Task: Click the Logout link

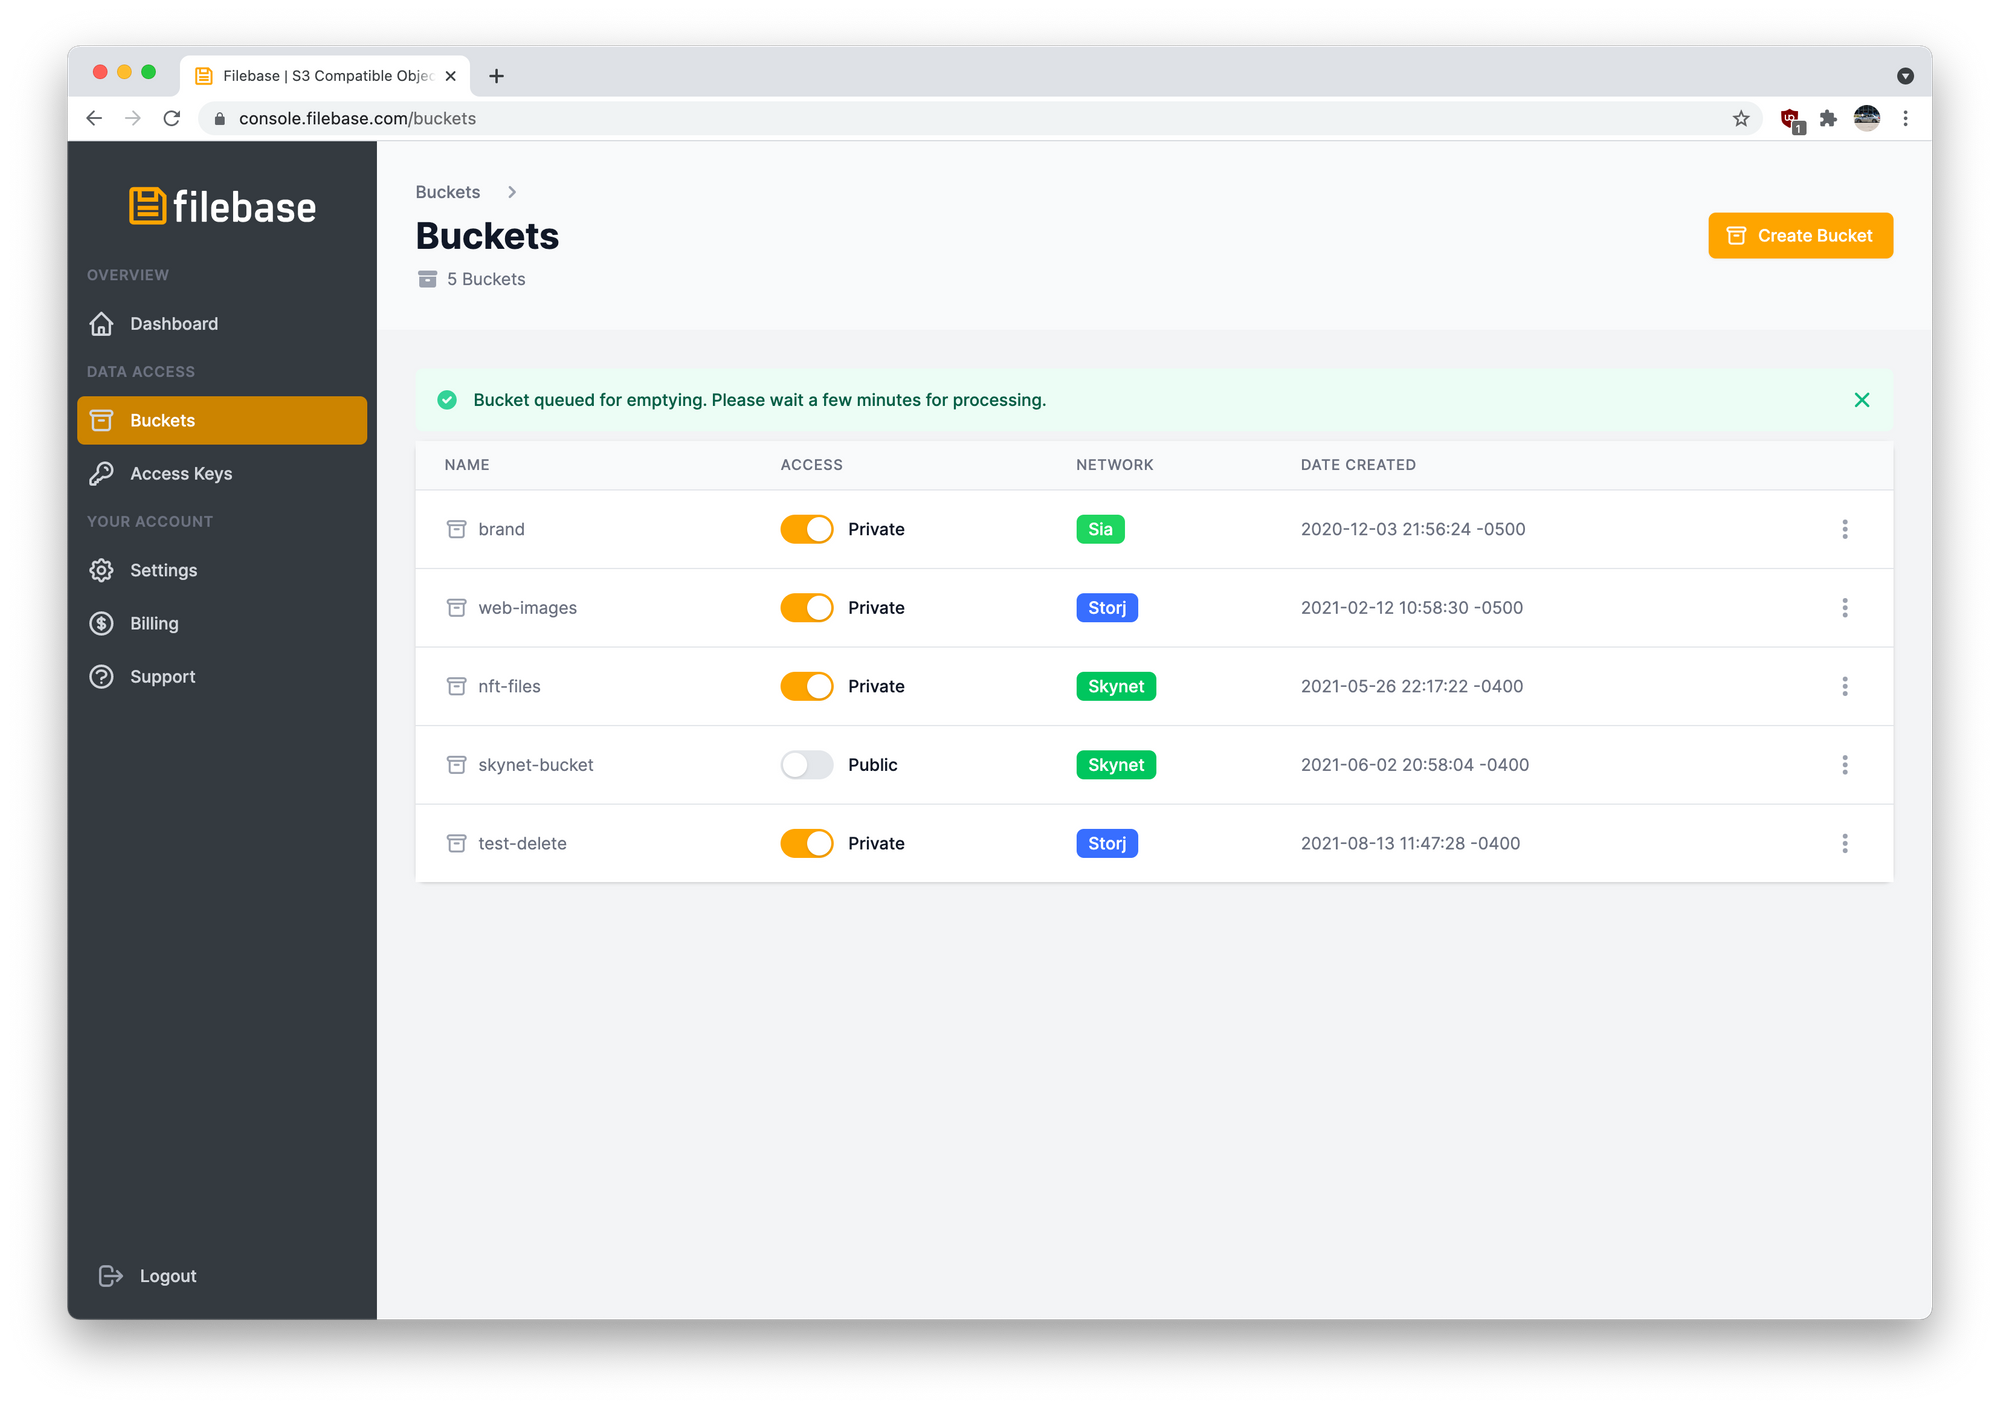Action: pyautogui.click(x=148, y=1276)
